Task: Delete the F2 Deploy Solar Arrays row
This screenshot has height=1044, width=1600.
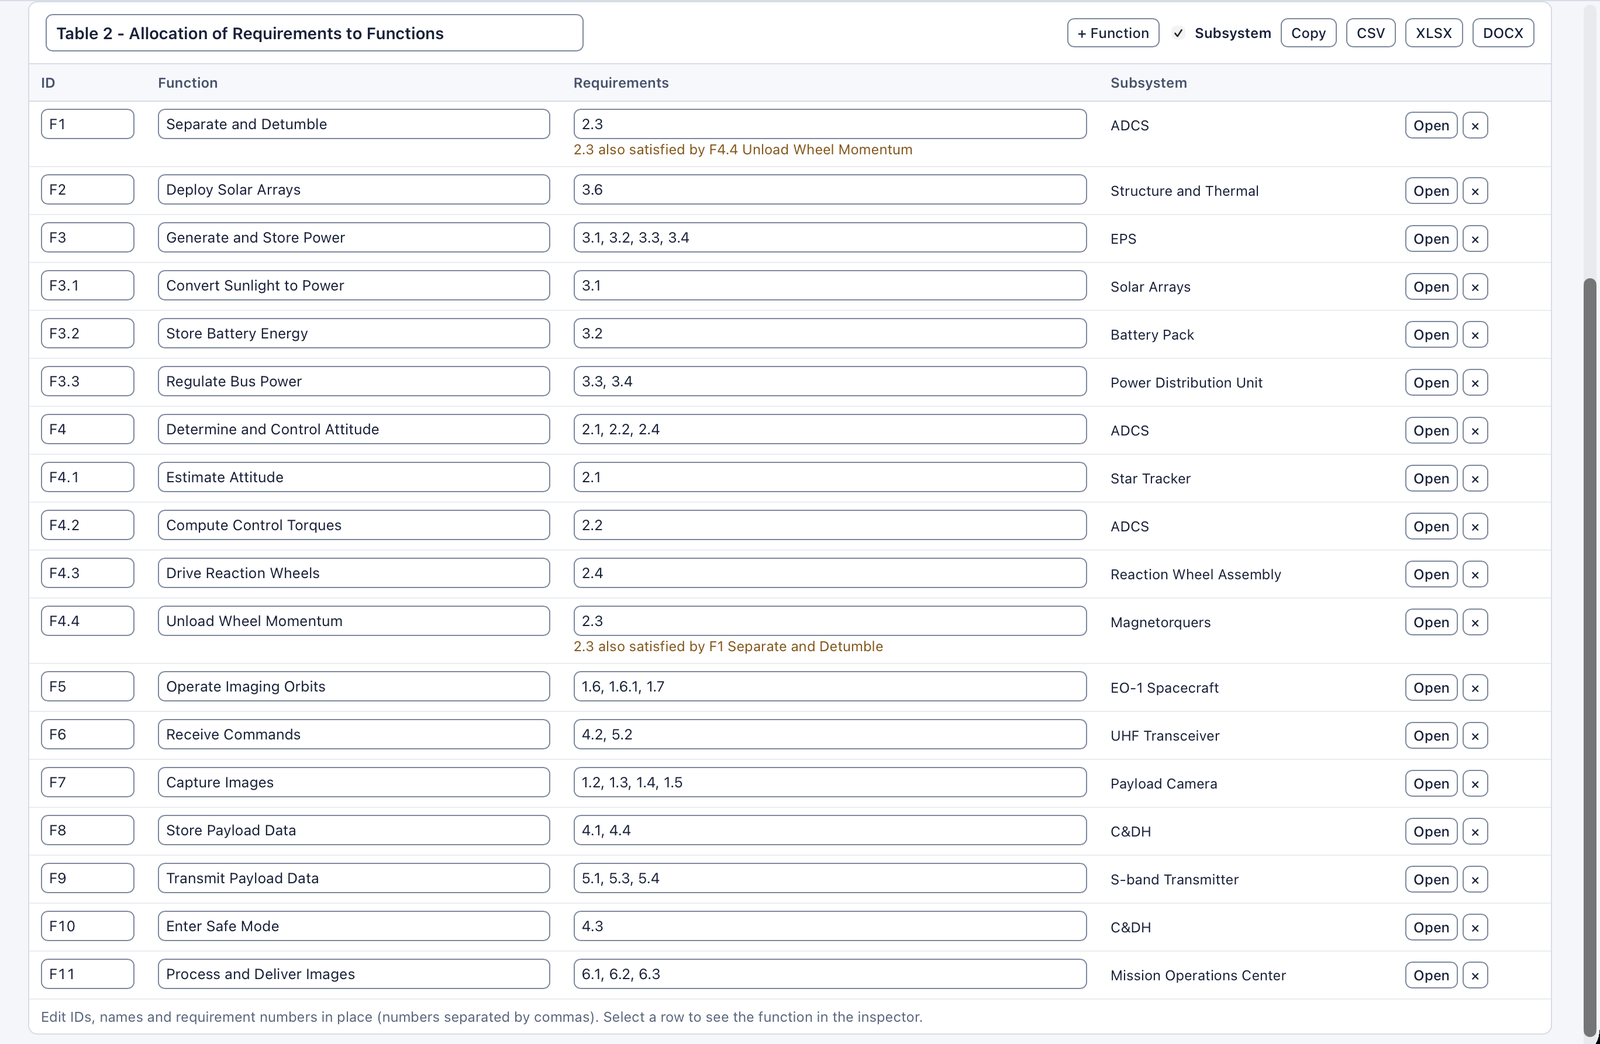Action: click(x=1475, y=191)
